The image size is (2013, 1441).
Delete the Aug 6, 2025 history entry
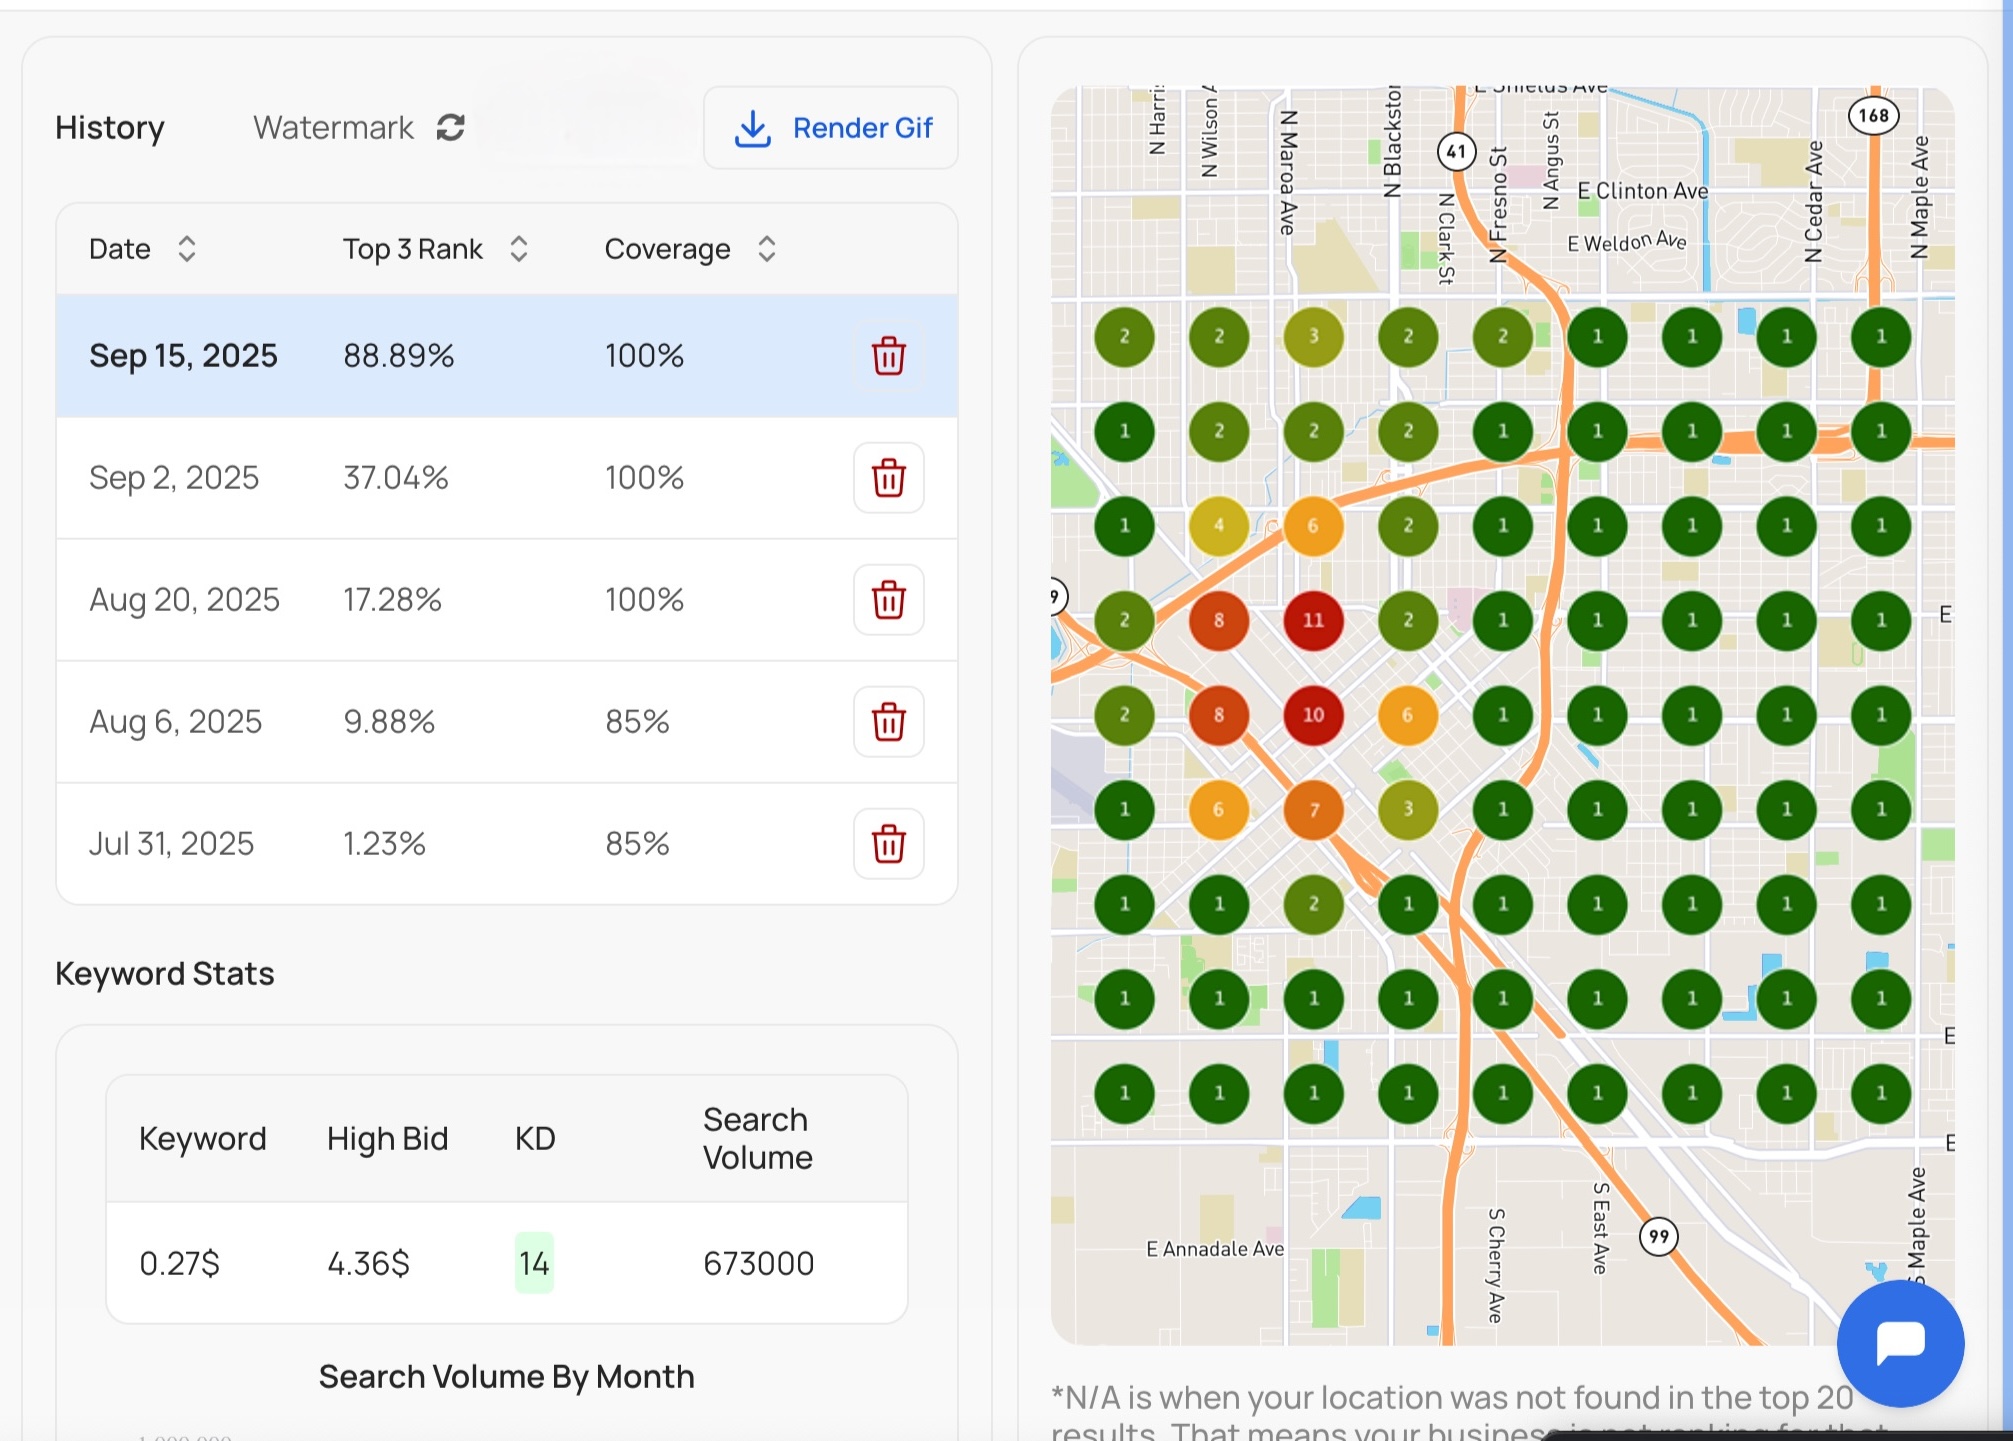click(888, 722)
